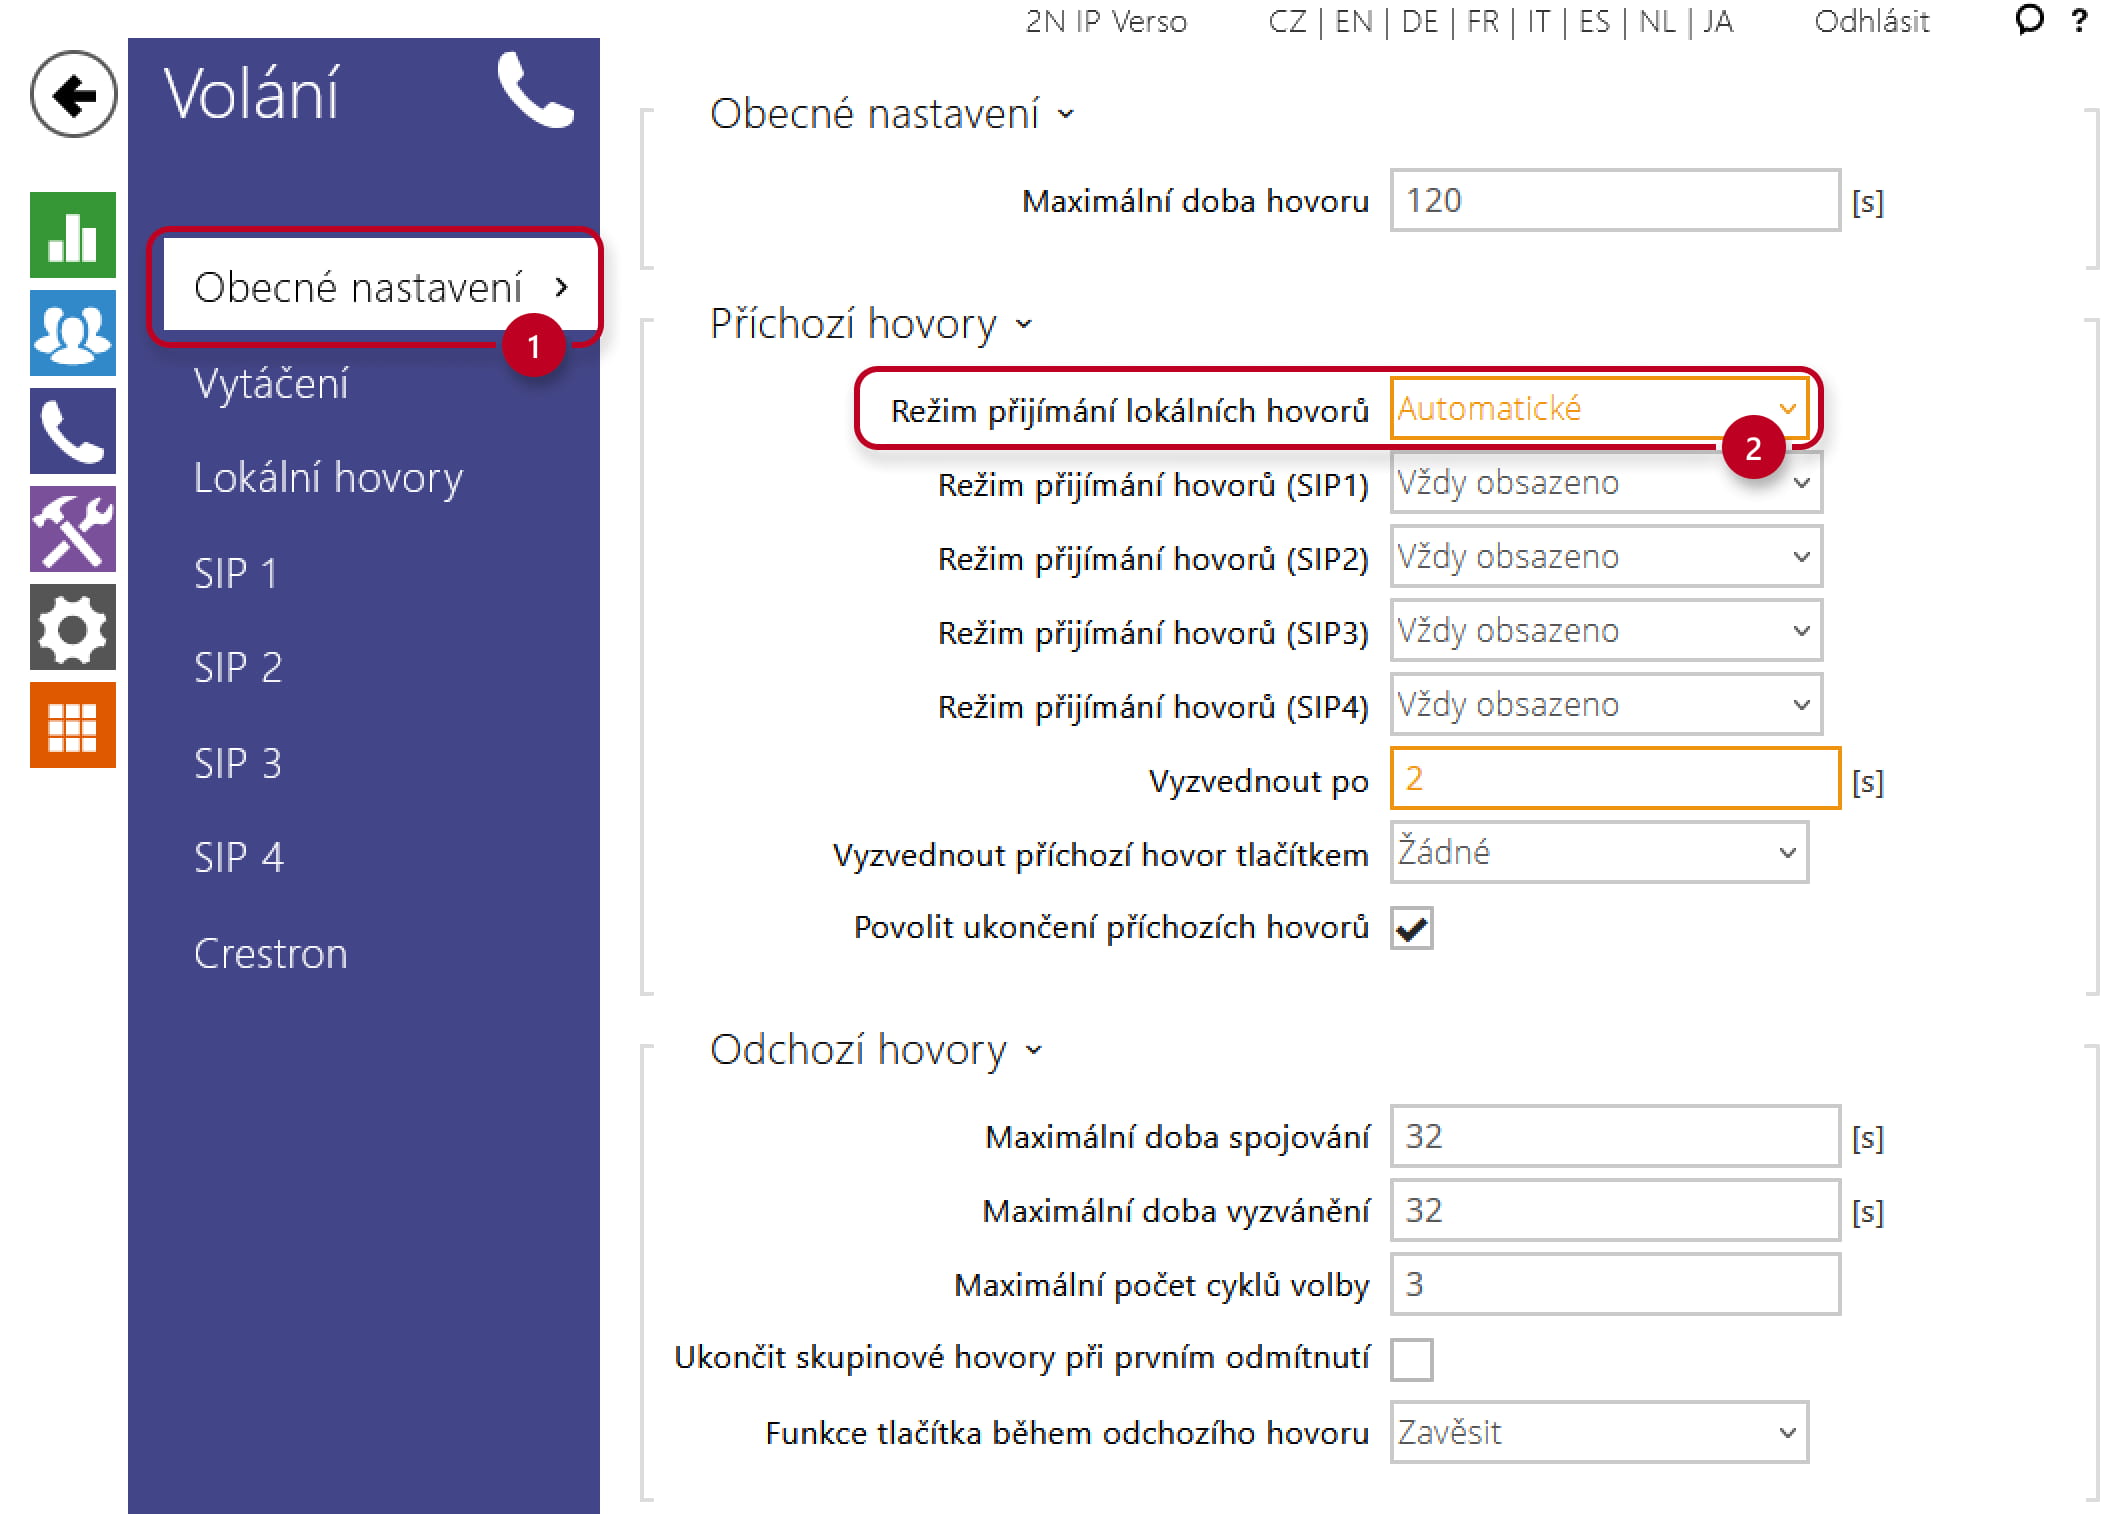Open the Services hammer-and-wrench icon
Image resolution: width=2128 pixels, height=1514 pixels.
(73, 529)
